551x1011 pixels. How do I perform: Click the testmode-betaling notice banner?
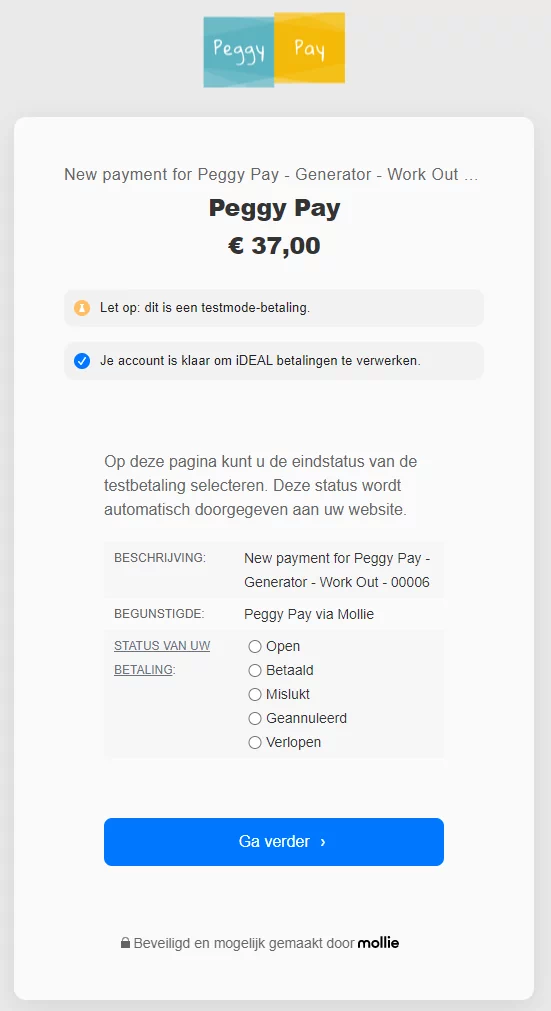274,308
